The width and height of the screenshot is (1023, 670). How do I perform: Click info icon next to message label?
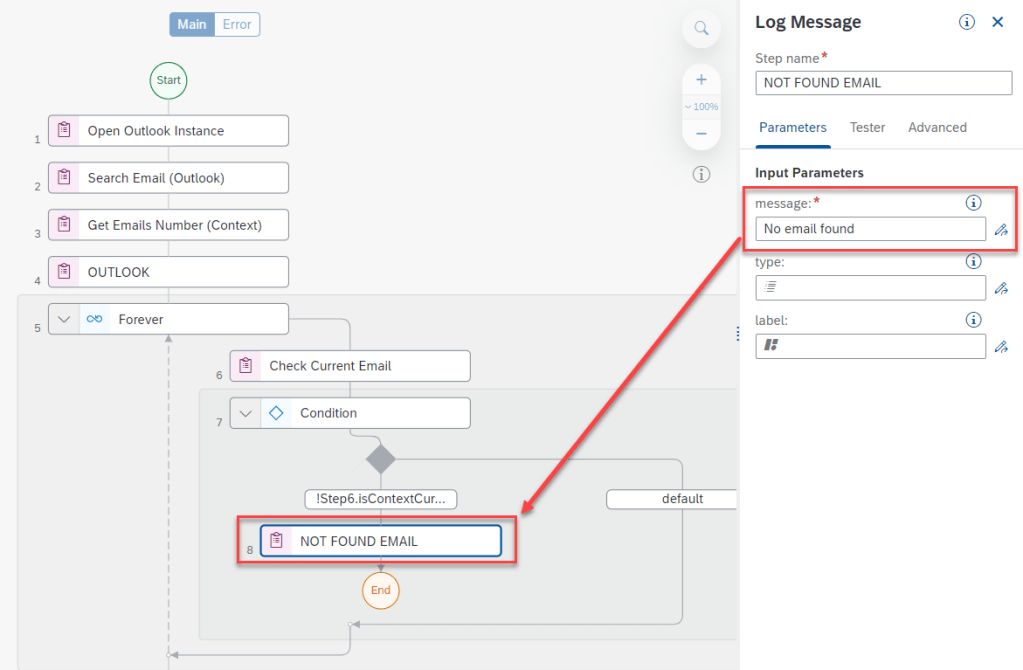point(973,203)
